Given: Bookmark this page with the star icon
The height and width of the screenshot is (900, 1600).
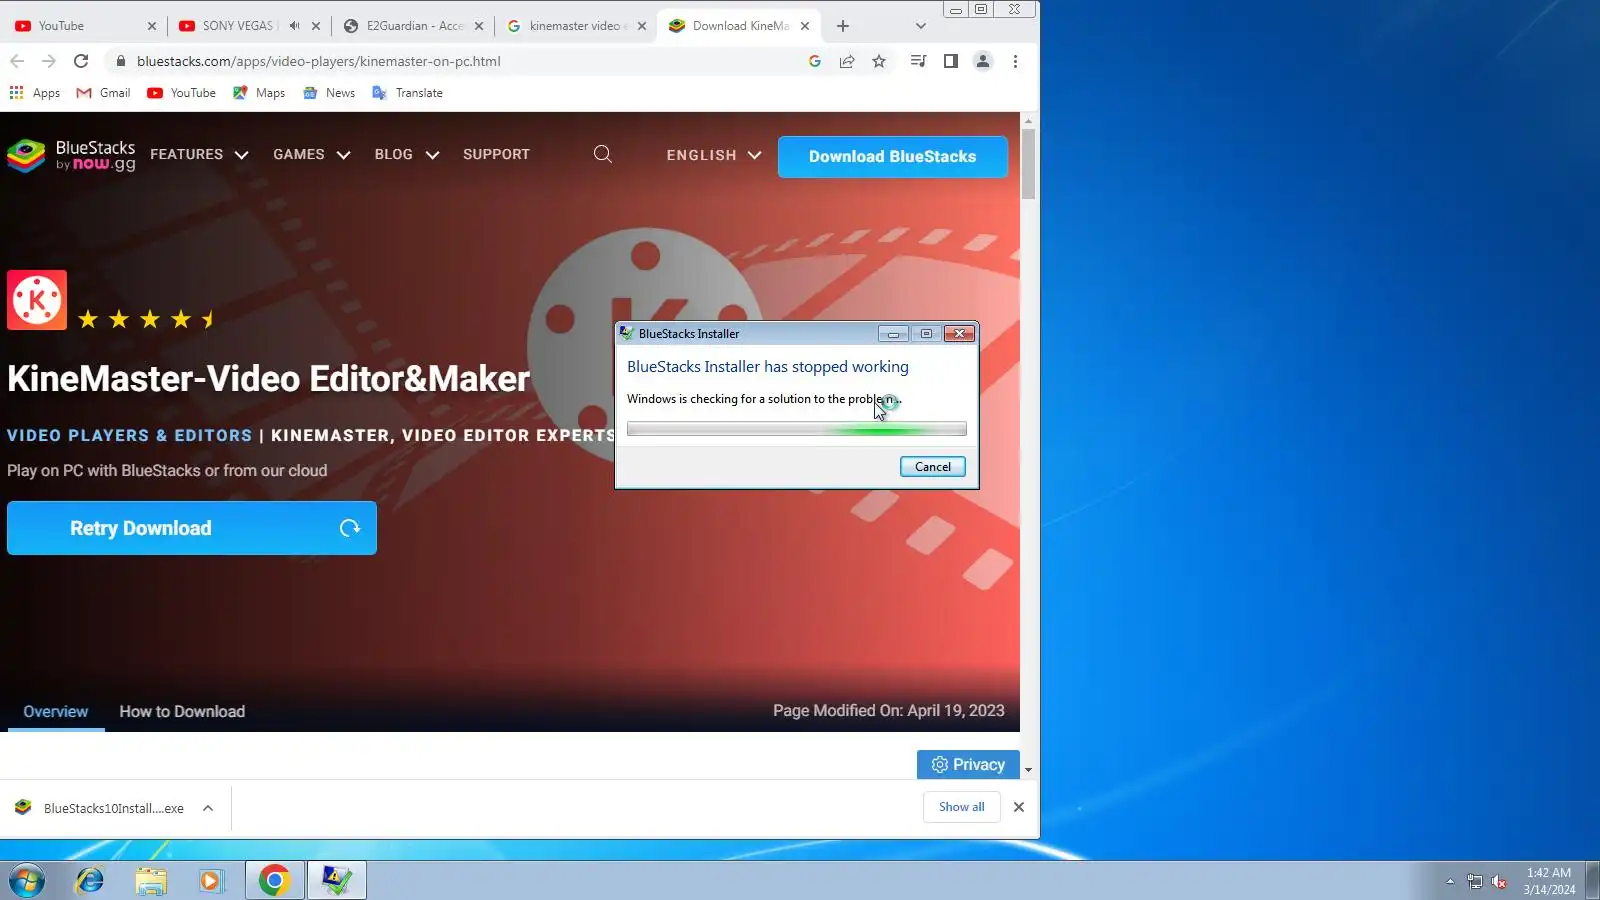Looking at the screenshot, I should [x=879, y=61].
